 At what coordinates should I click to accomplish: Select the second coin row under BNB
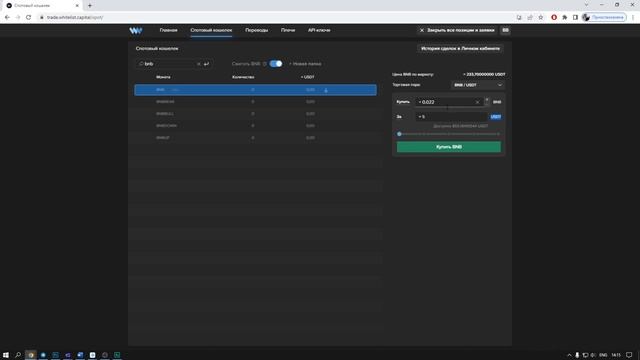(256, 102)
